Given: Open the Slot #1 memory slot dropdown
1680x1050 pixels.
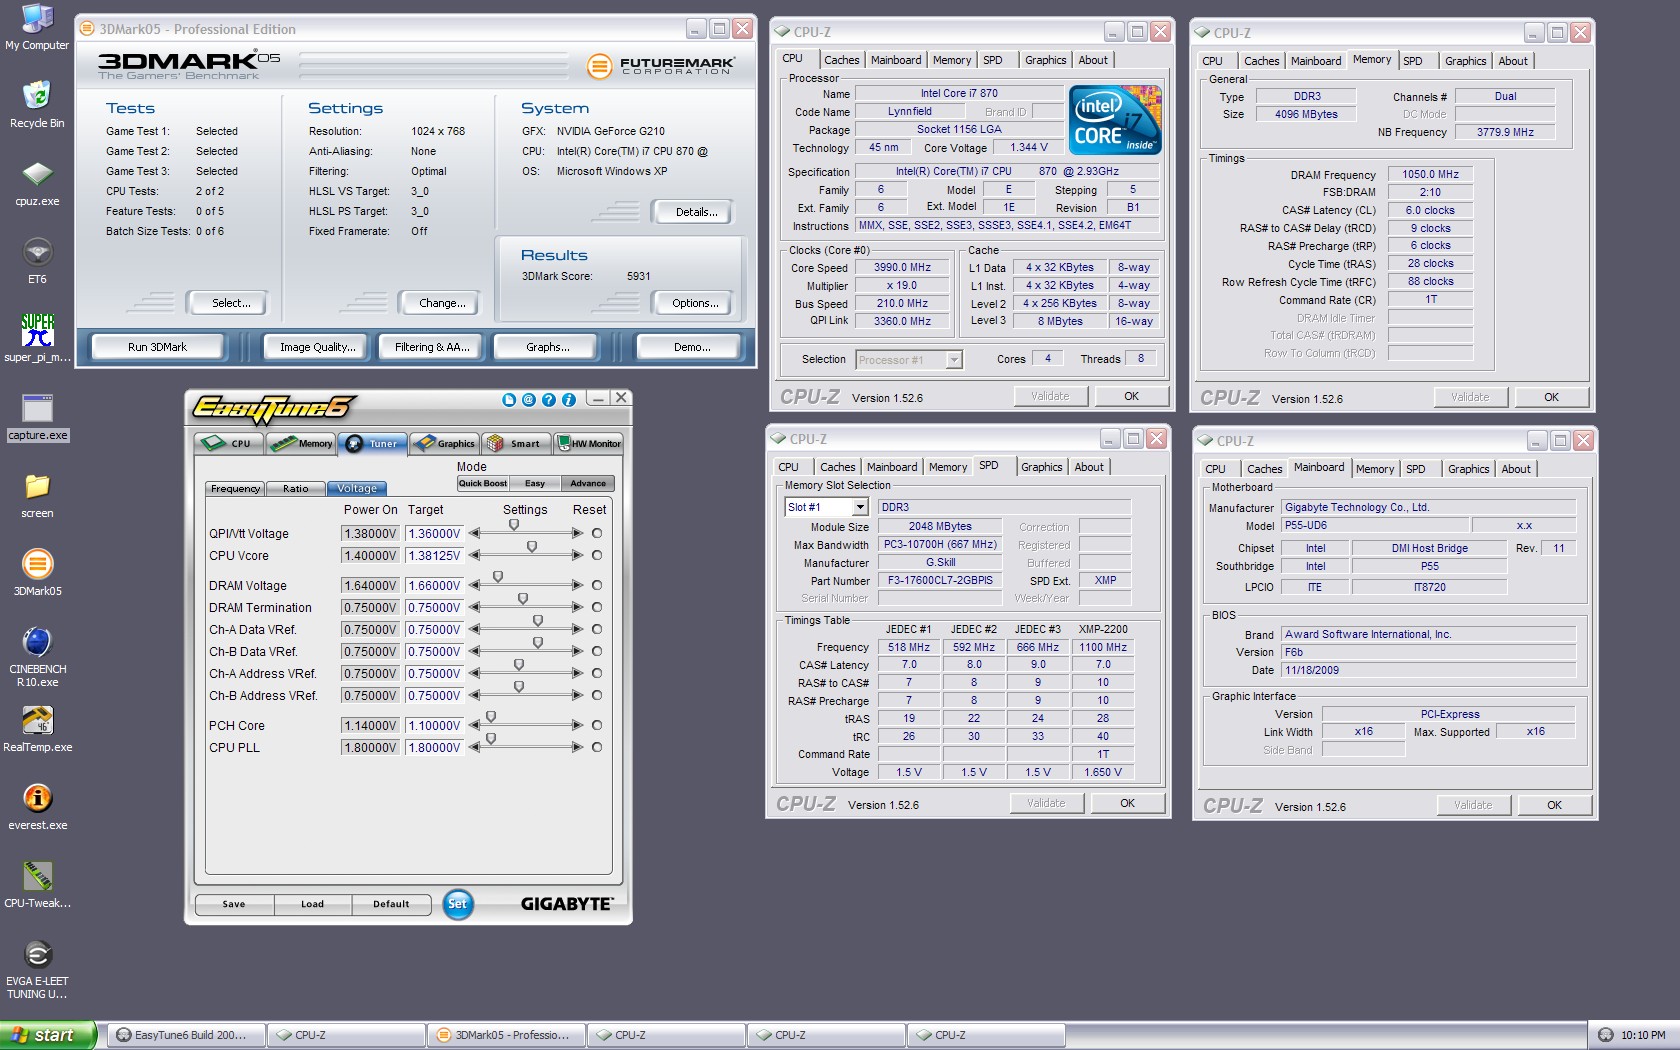Looking at the screenshot, I should click(x=860, y=508).
